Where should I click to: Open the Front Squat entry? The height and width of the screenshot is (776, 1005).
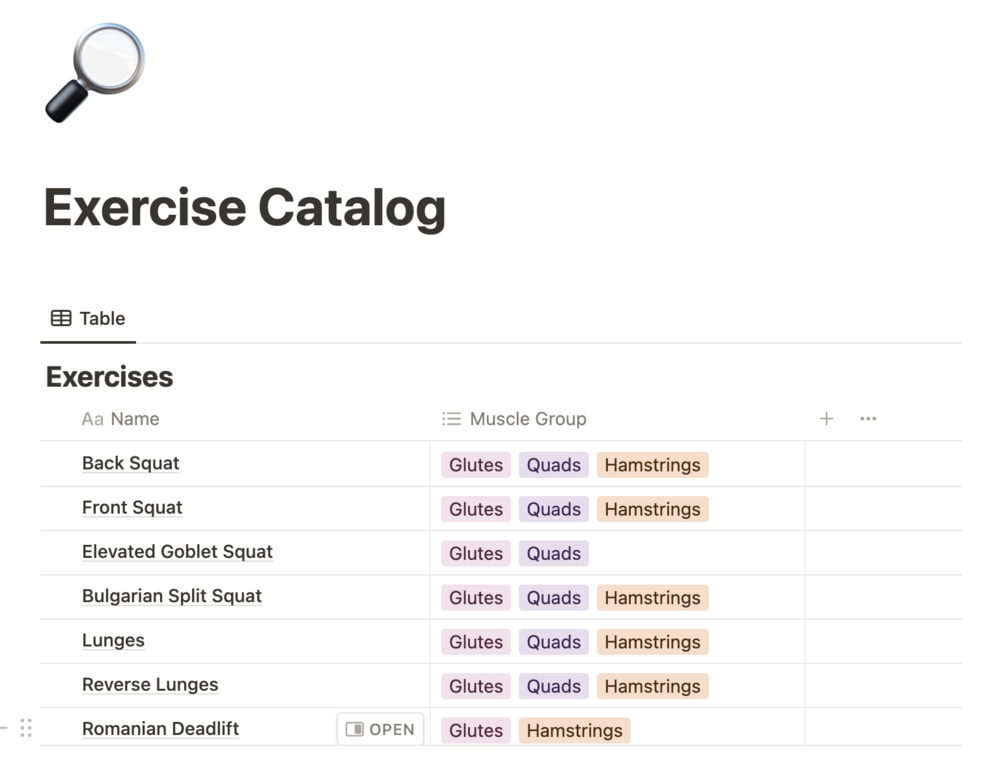click(132, 508)
